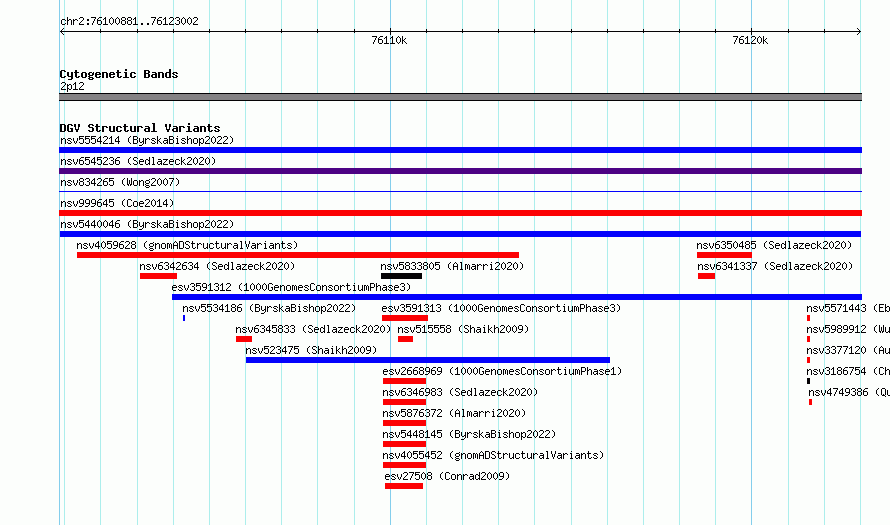
Task: Open nsv6345833 (Sedlazeck2020) label
Action: pos(313,329)
